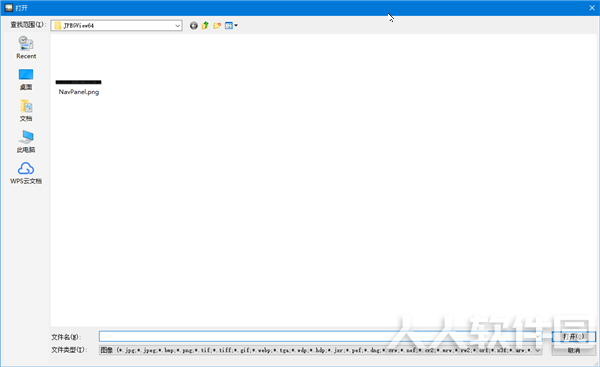The height and width of the screenshot is (367, 600).
Task: Jump to the 桌面 desktop location
Action: [x=26, y=79]
